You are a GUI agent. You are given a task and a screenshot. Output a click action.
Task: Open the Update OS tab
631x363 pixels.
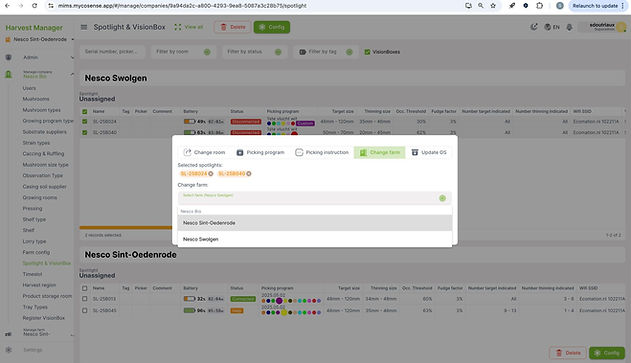click(x=429, y=152)
